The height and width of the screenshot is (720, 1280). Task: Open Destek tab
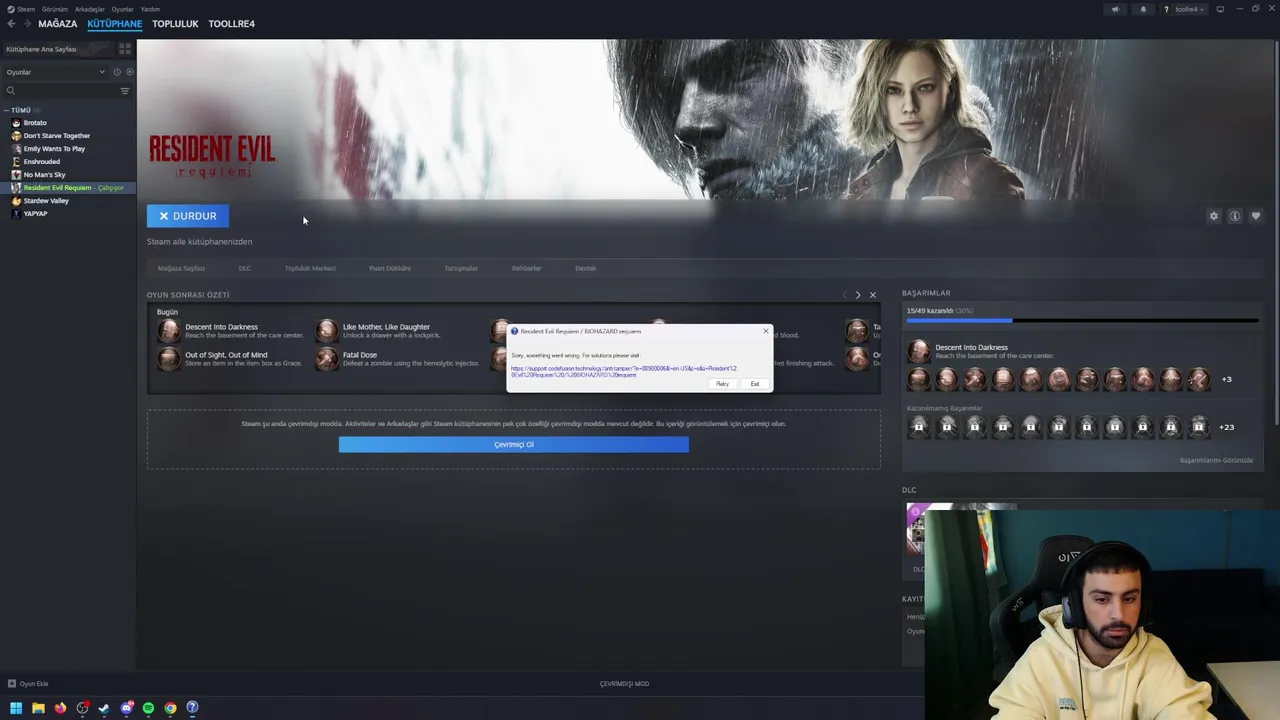[586, 268]
